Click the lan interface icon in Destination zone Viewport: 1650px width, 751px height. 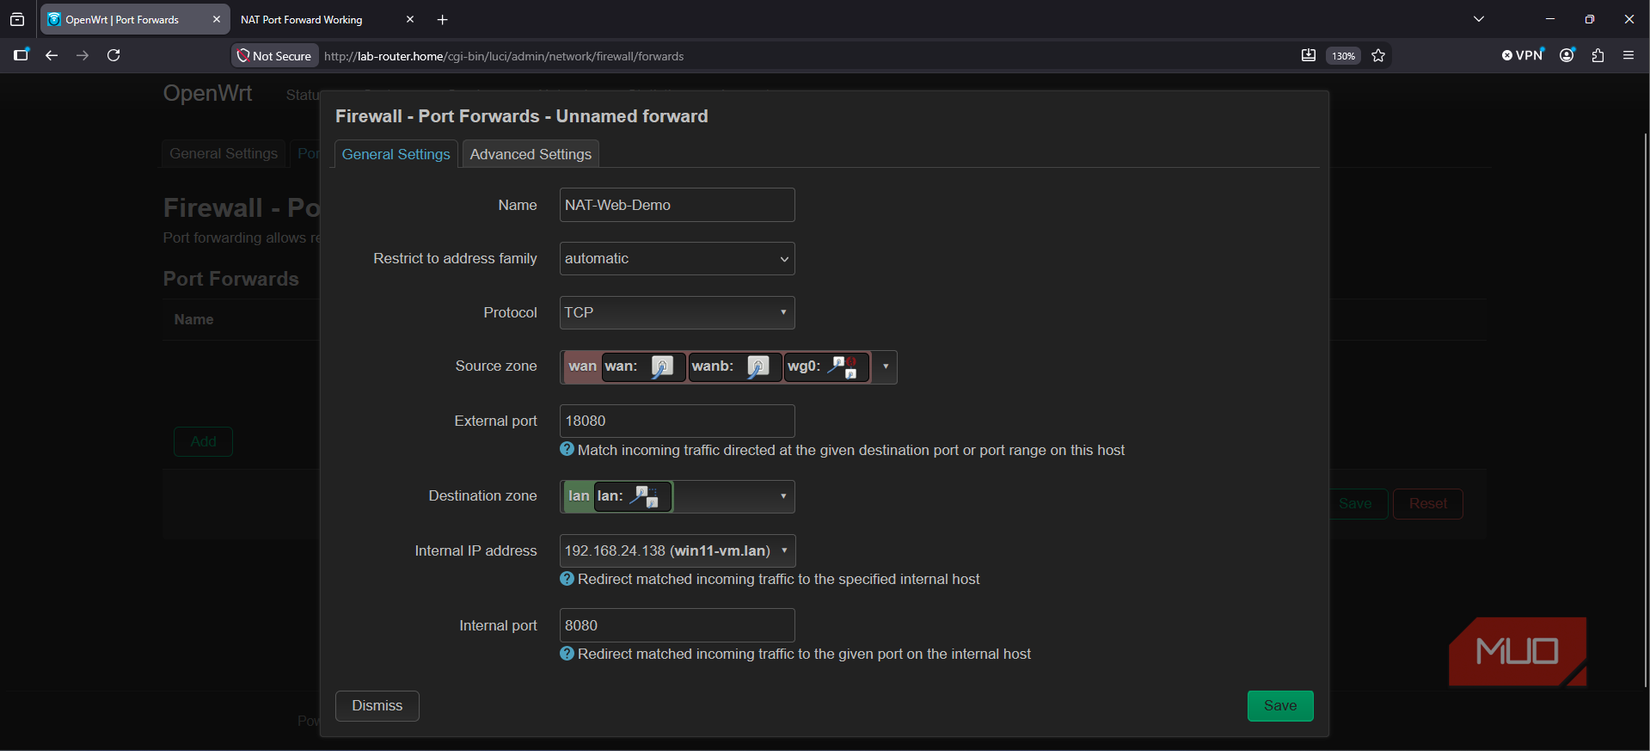pos(645,496)
